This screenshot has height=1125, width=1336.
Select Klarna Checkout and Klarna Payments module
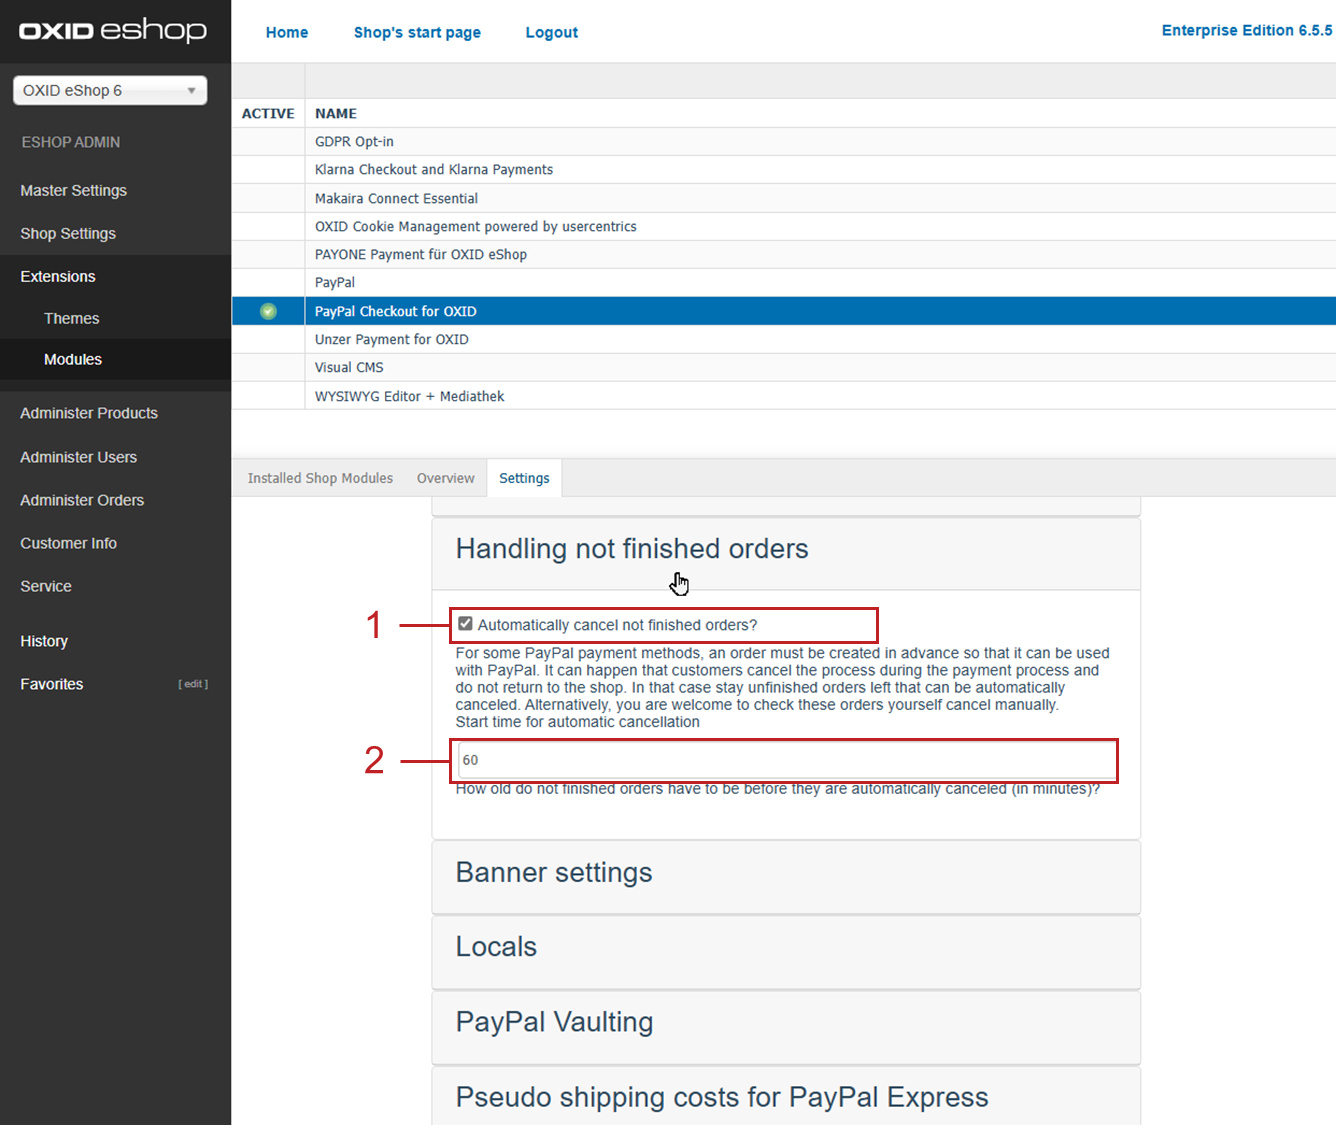434,170
